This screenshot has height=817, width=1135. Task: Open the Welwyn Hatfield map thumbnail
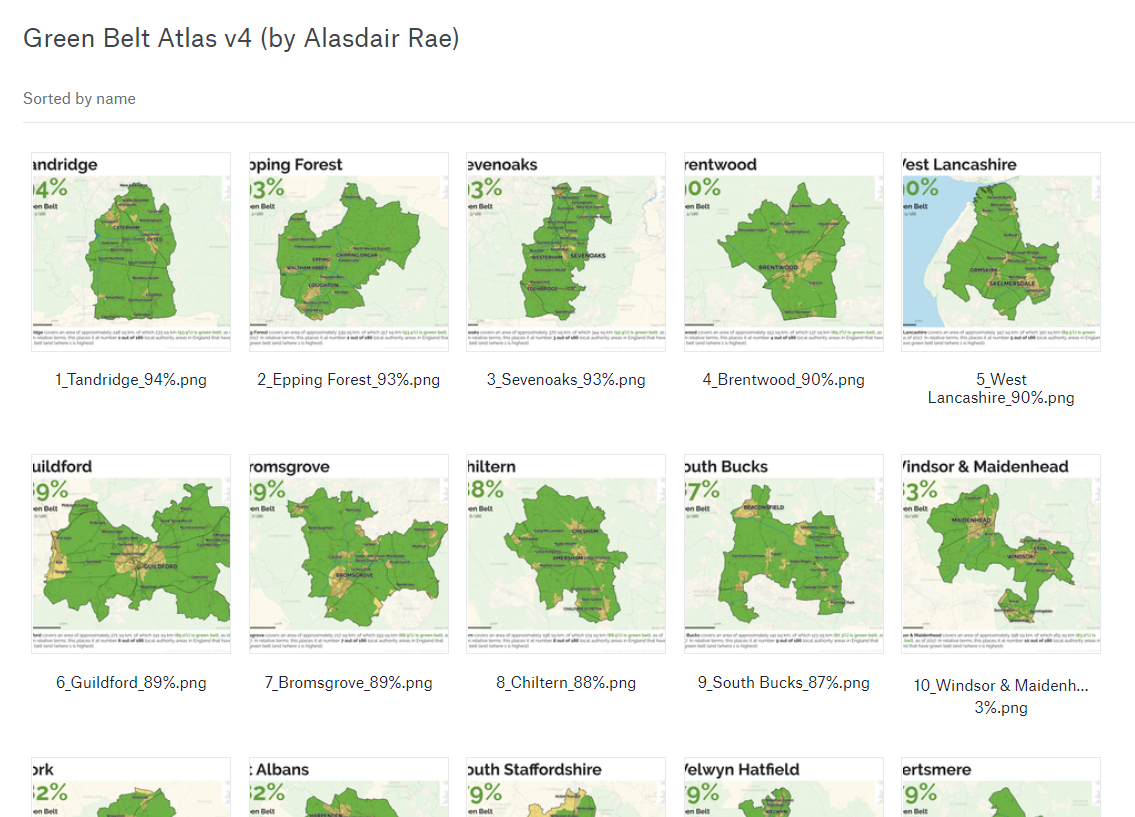click(783, 790)
